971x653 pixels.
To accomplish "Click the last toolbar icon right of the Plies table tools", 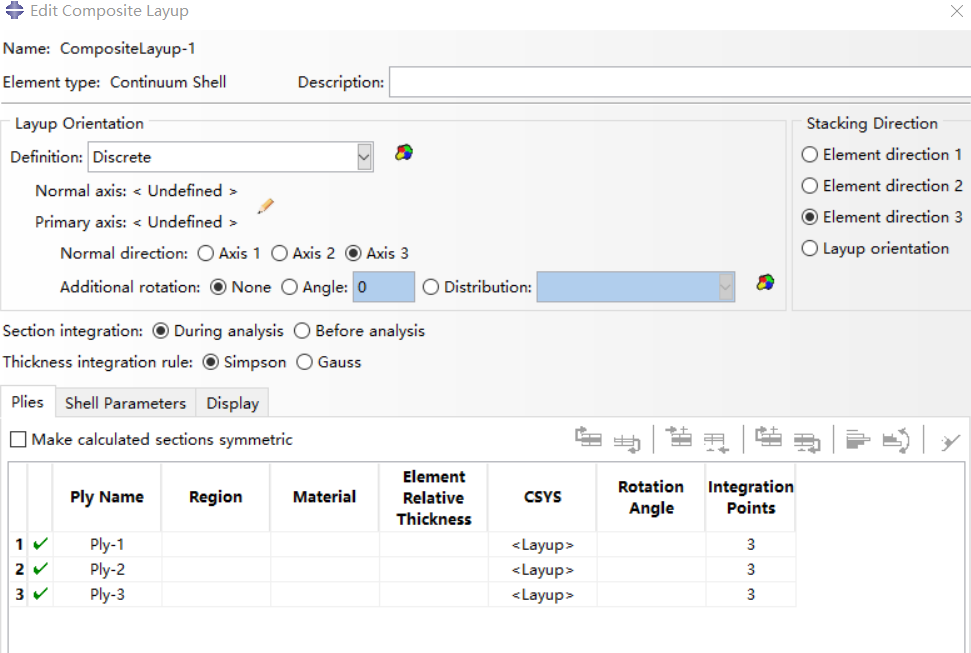I will pyautogui.click(x=950, y=440).
